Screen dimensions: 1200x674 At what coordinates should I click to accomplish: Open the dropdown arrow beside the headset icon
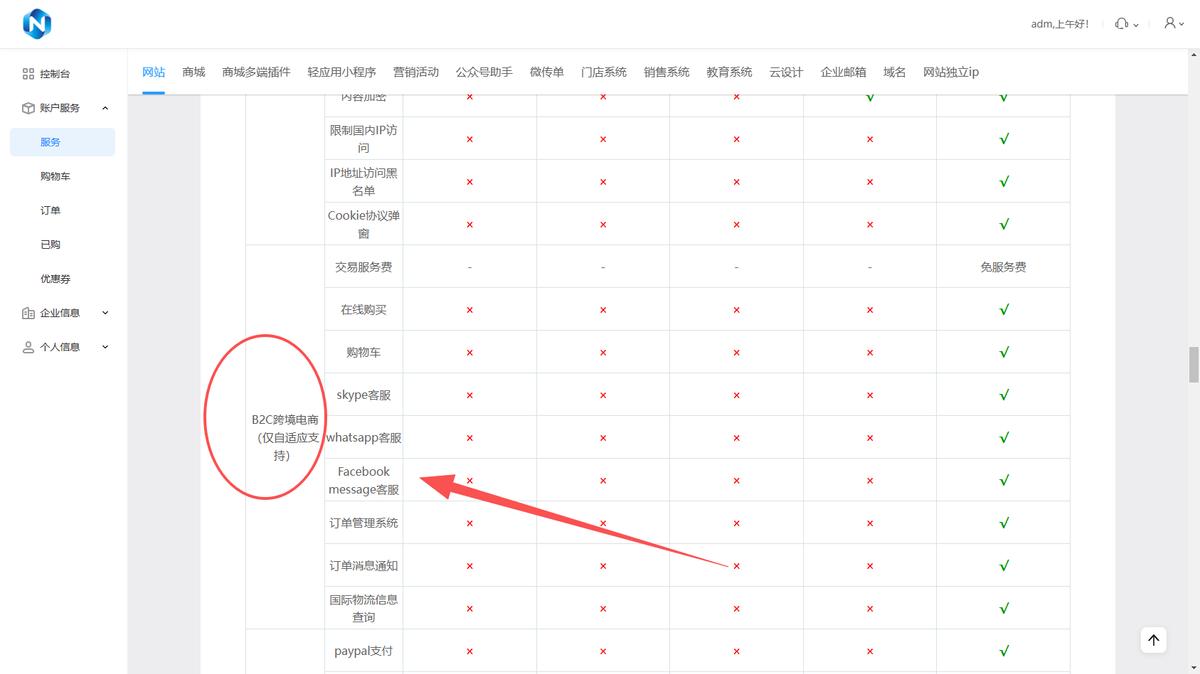point(1136,24)
